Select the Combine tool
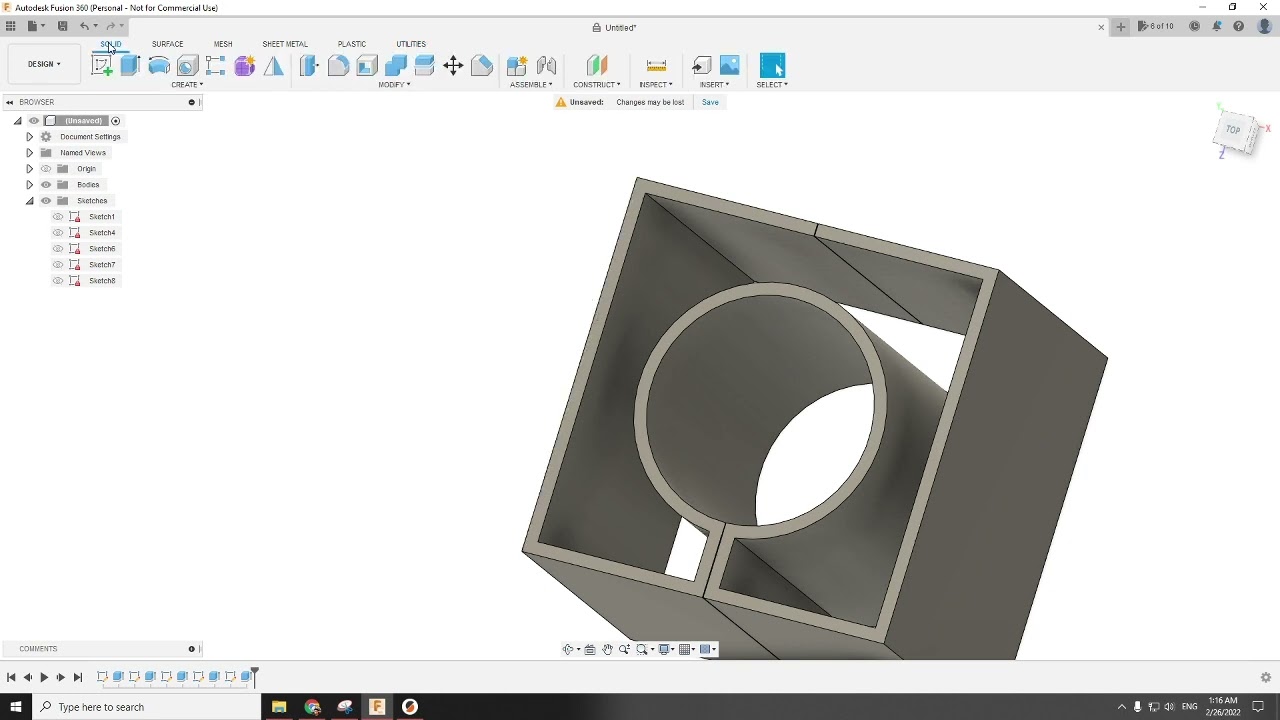Screen dimensions: 1280x720 click(396, 66)
